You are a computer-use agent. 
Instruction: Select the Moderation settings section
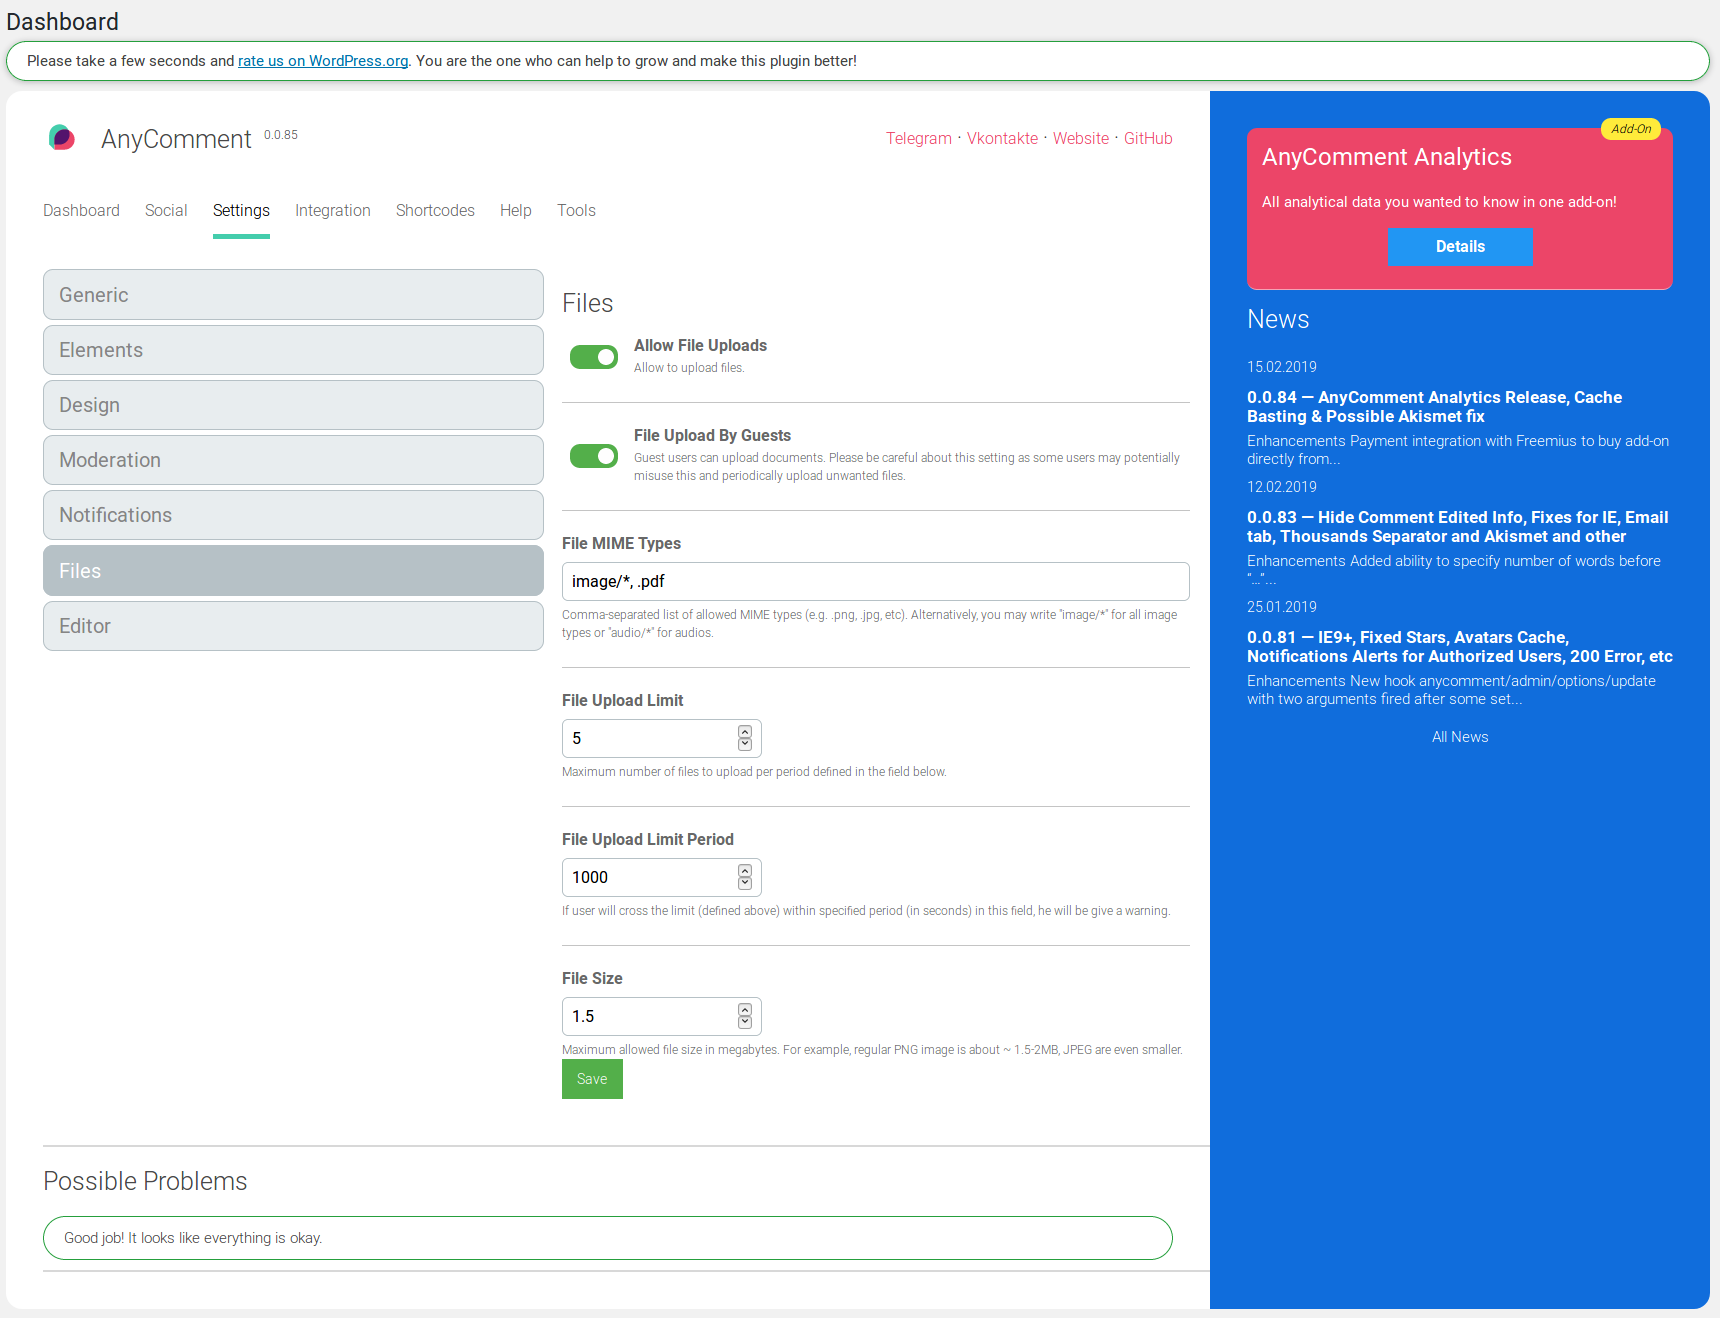point(293,460)
